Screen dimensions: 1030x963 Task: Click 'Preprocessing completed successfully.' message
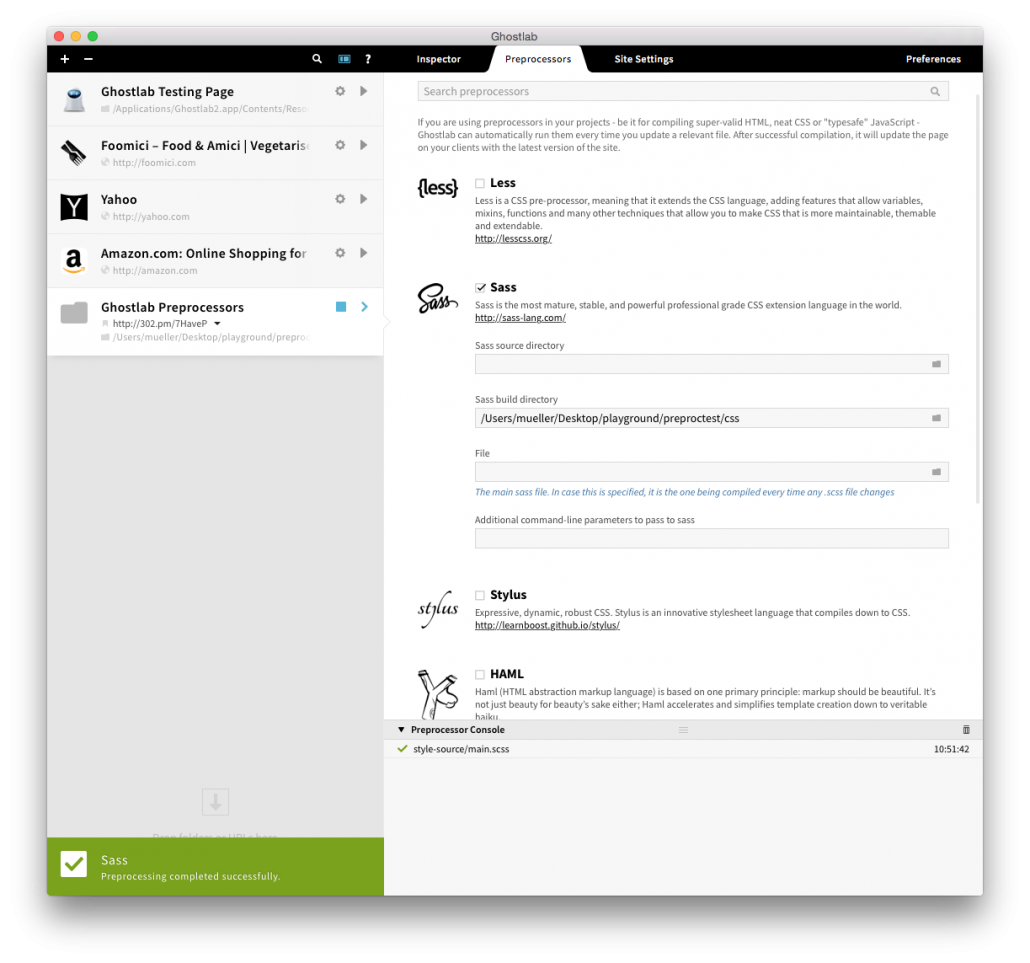click(x=190, y=877)
